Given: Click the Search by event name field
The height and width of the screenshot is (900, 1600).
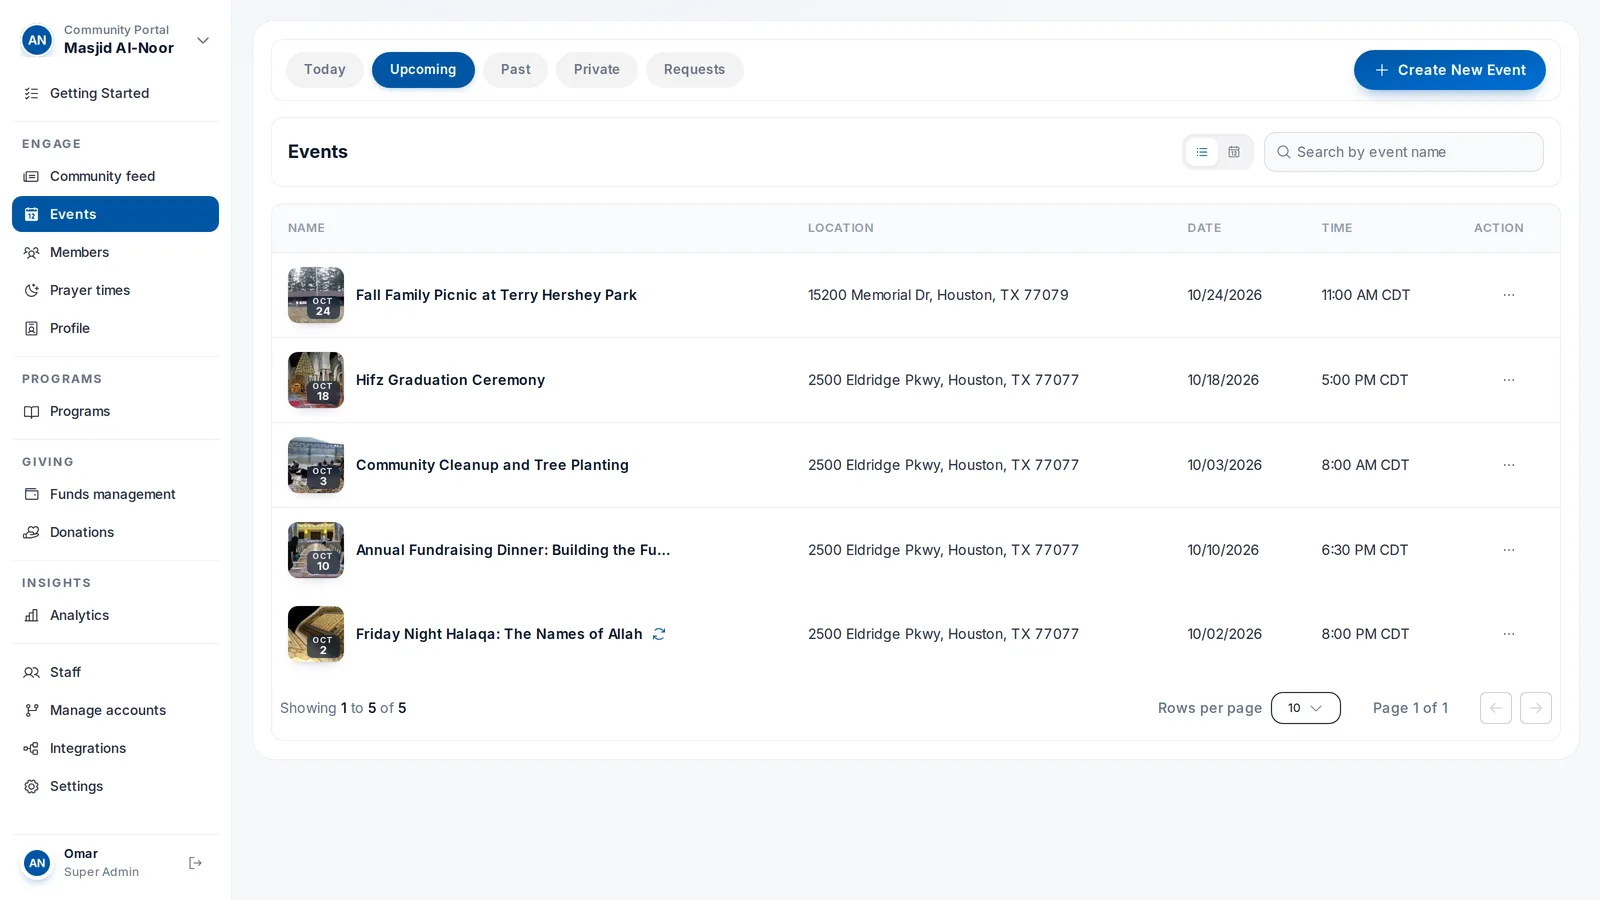Looking at the screenshot, I should (1404, 152).
